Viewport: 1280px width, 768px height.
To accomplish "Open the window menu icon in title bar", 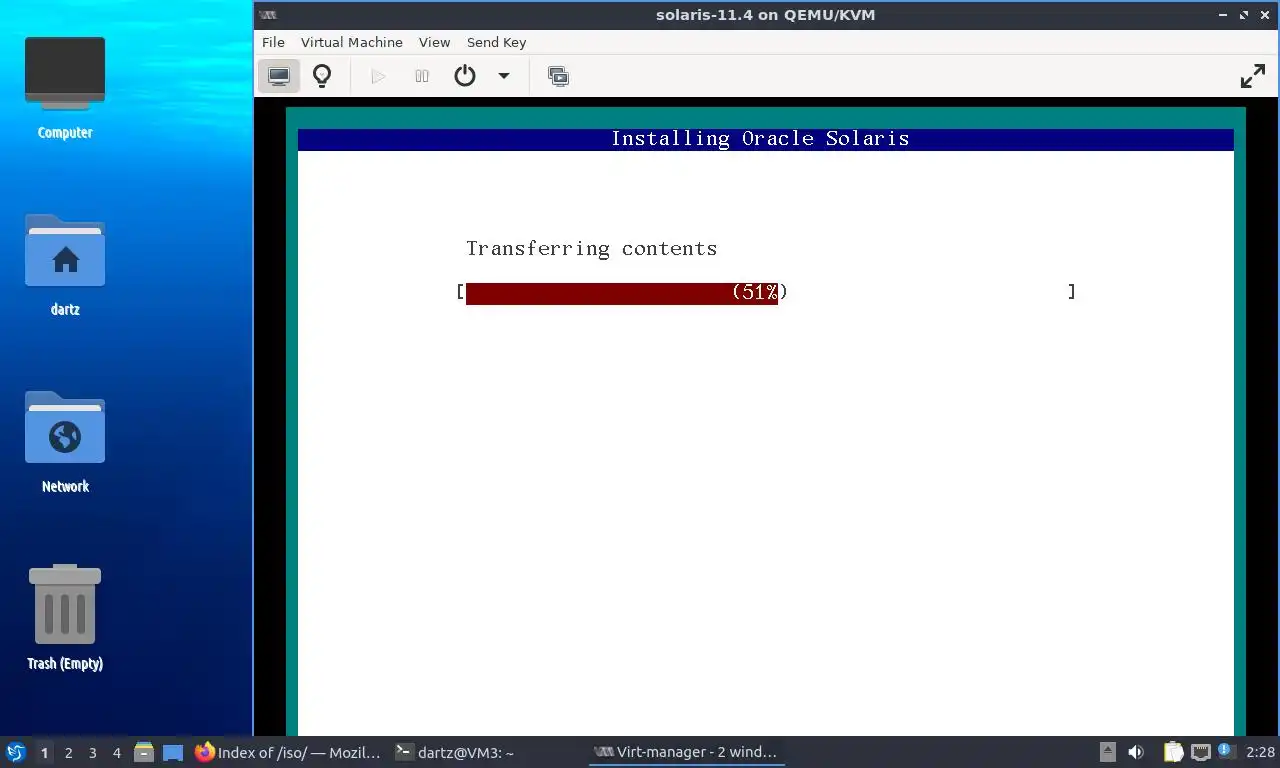I will click(x=267, y=15).
